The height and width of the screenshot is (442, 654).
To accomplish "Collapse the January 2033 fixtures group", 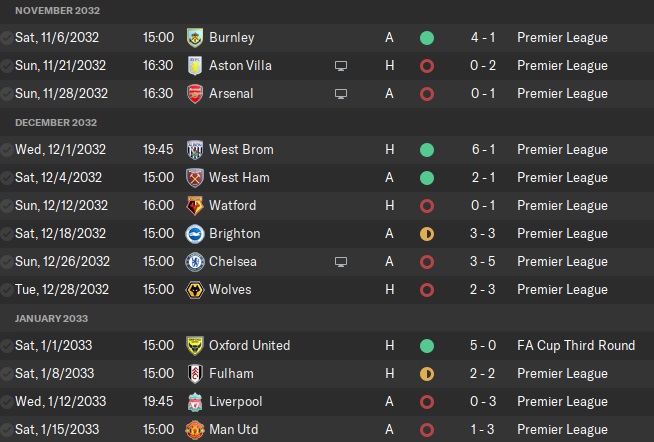I will click(52, 319).
